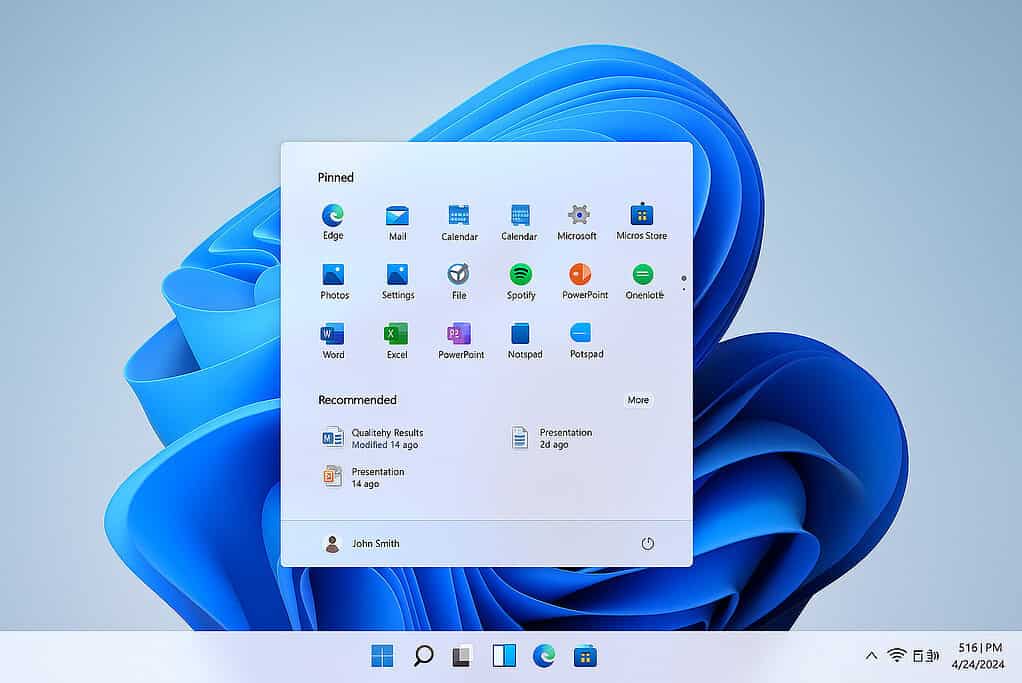The height and width of the screenshot is (683, 1022).
Task: Open Wi-Fi network status in tray
Action: pyautogui.click(x=897, y=655)
